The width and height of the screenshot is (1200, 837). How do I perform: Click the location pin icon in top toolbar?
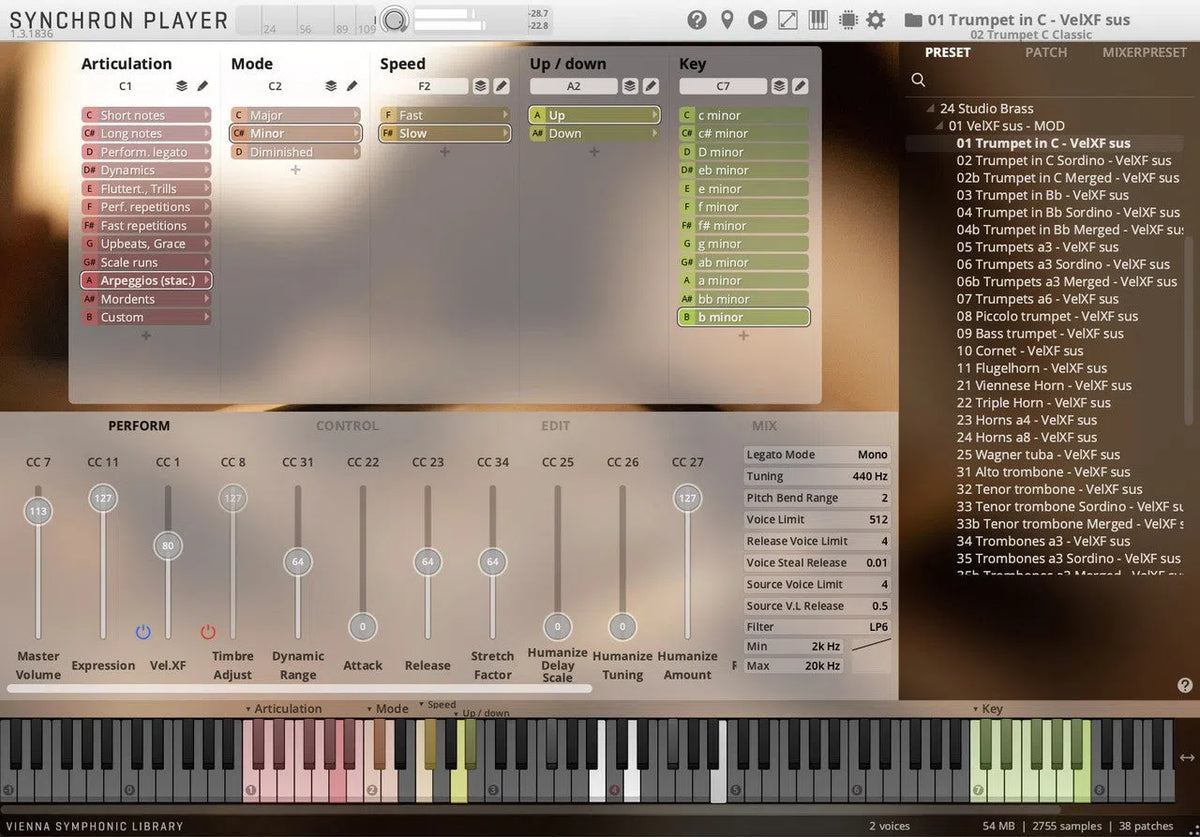point(727,20)
